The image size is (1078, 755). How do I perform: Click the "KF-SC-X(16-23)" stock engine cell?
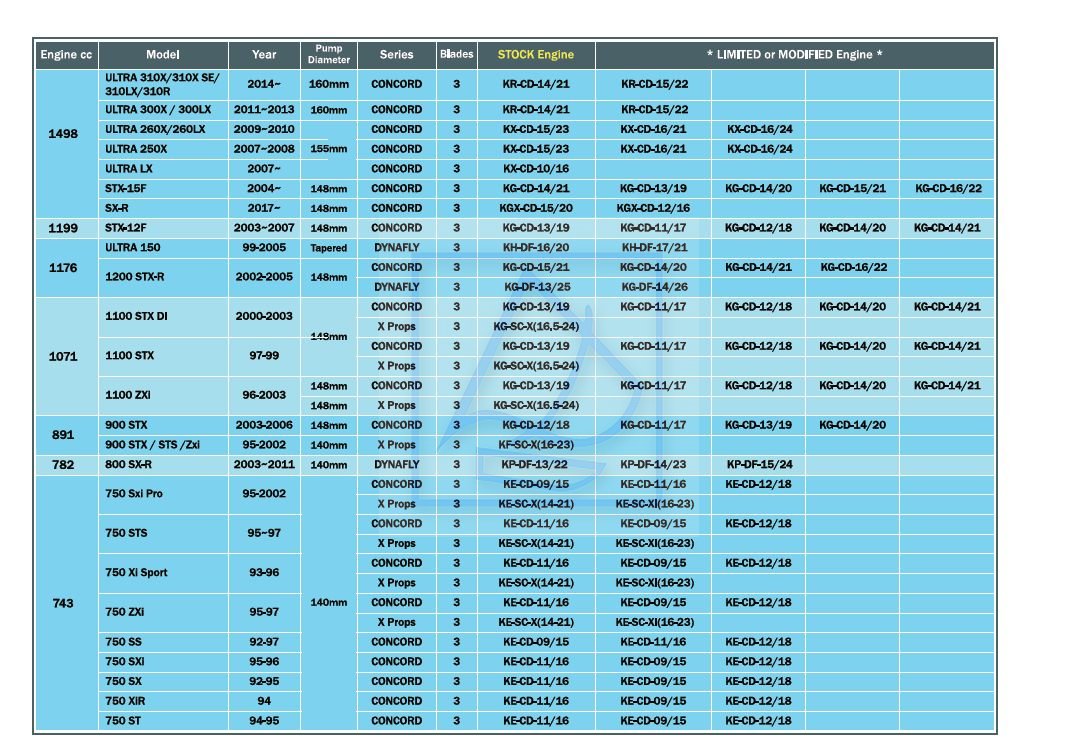point(536,445)
